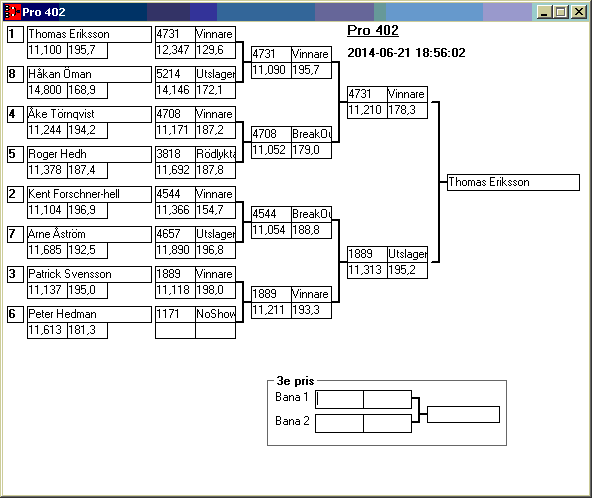
Task: Click the Pro 402 app icon in title bar
Action: (12, 12)
